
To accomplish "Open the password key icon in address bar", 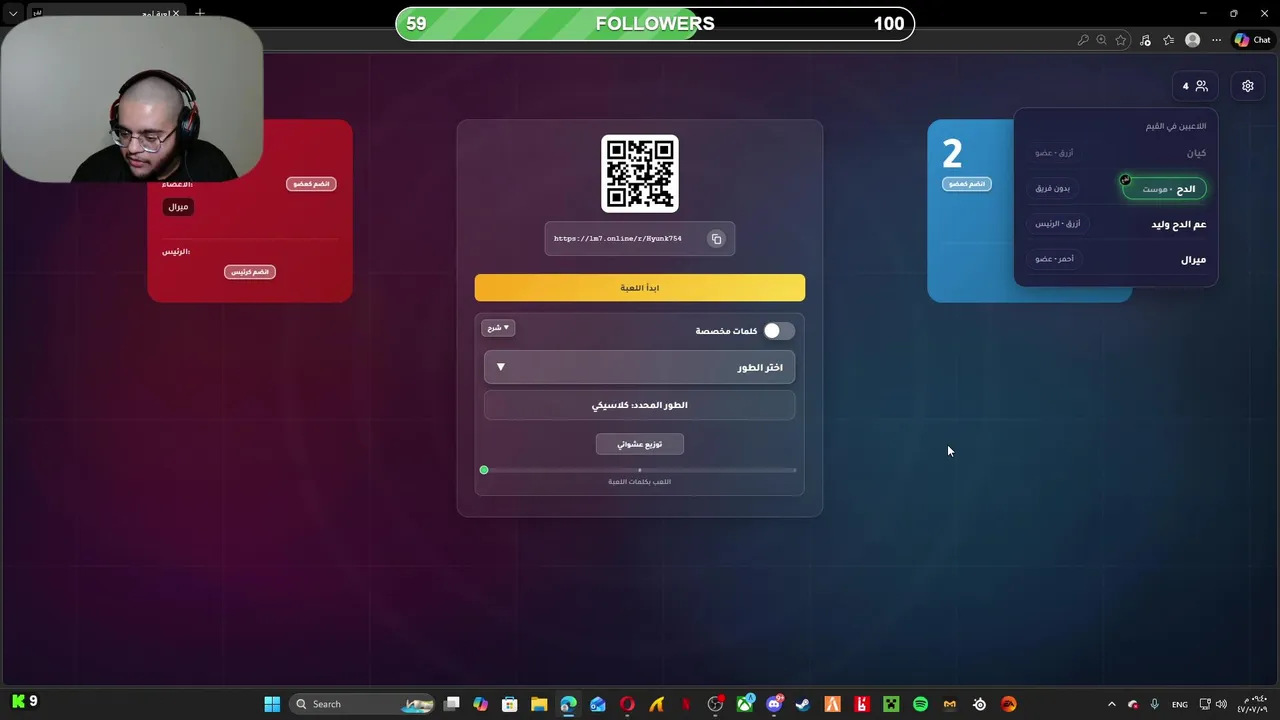I will coord(1082,40).
